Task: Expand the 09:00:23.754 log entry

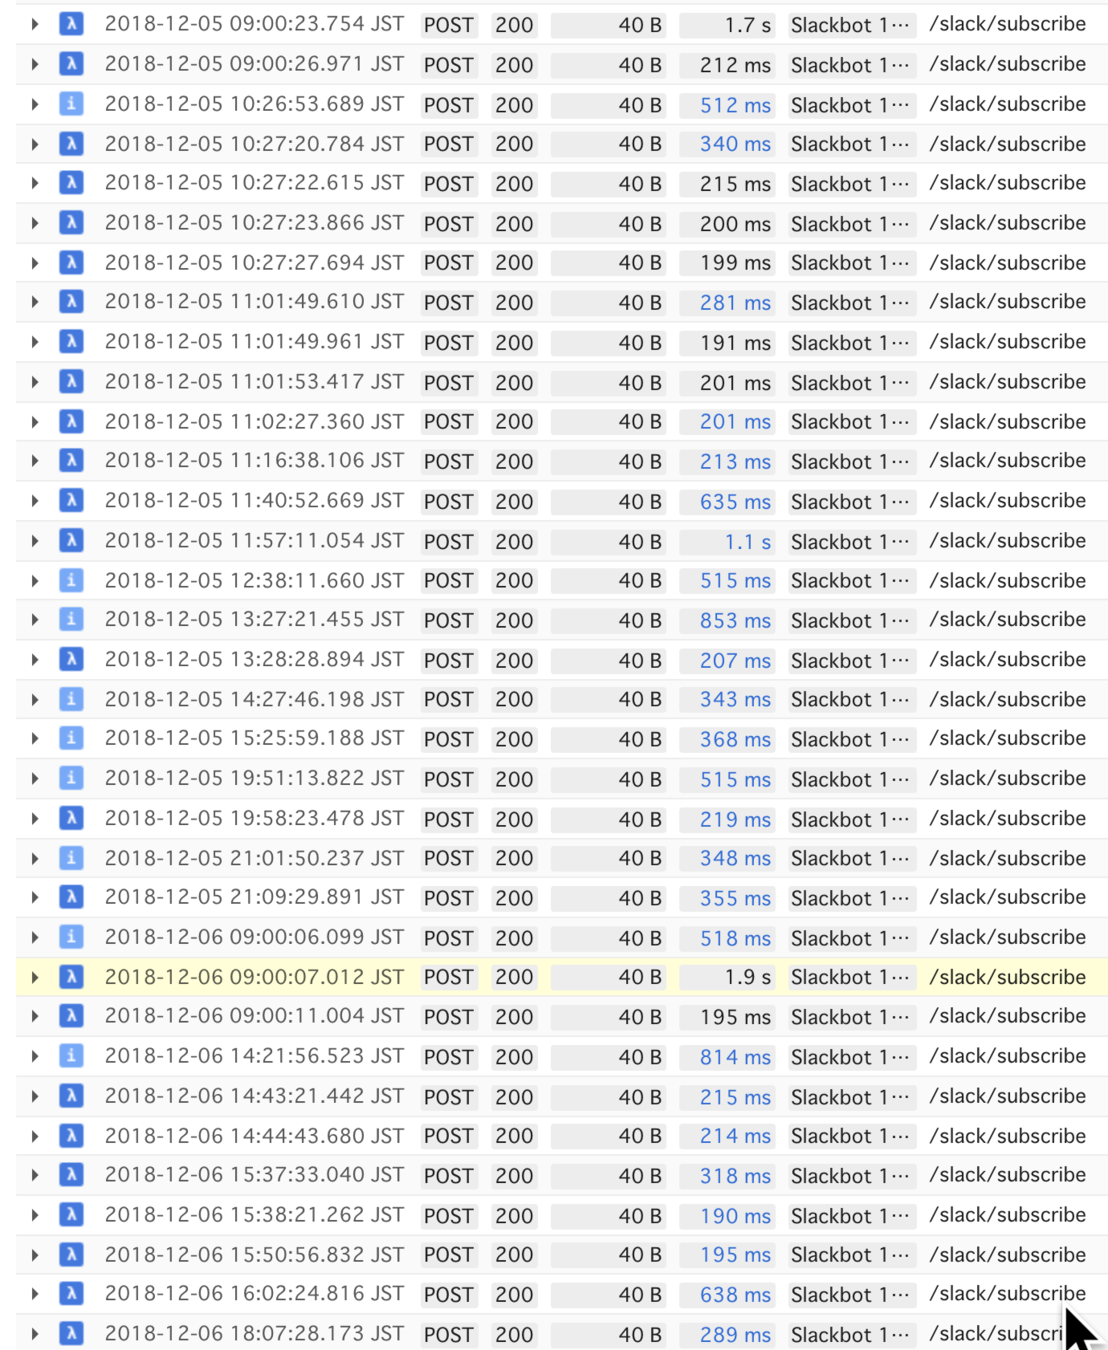Action: (x=35, y=24)
